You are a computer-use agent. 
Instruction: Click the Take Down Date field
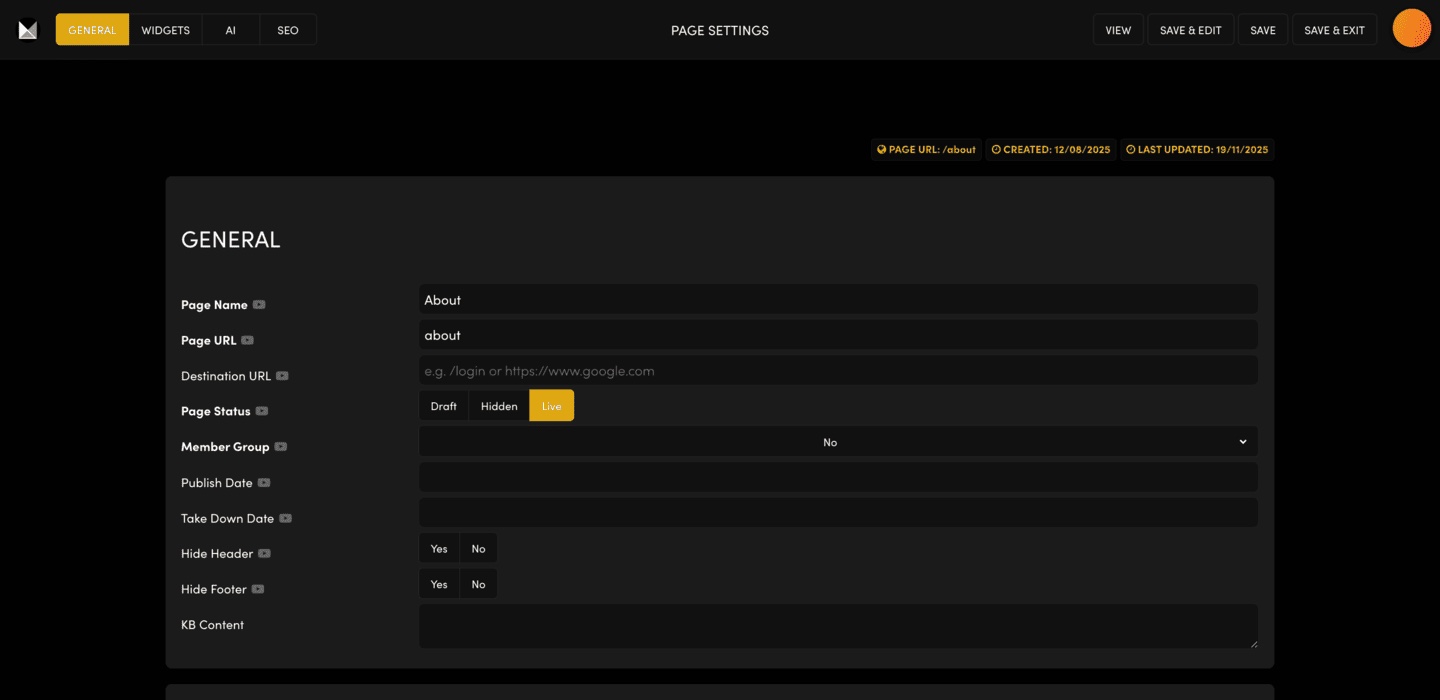point(838,513)
